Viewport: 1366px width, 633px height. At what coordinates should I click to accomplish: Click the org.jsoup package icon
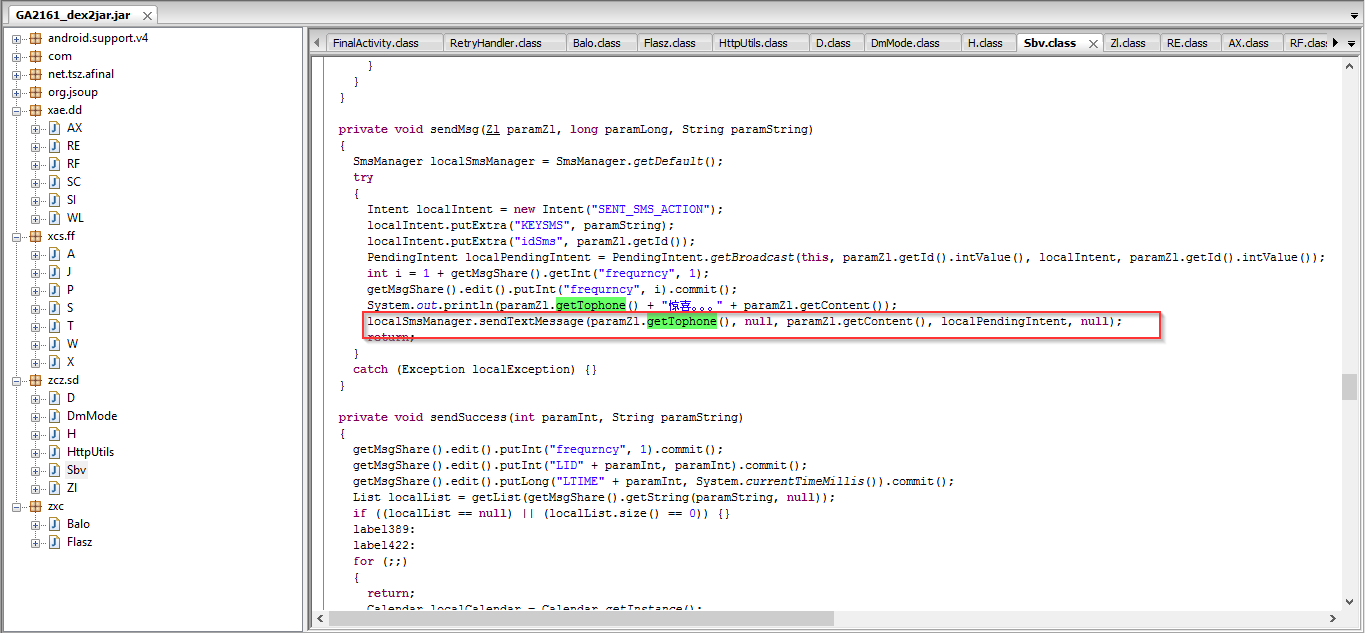(x=35, y=92)
